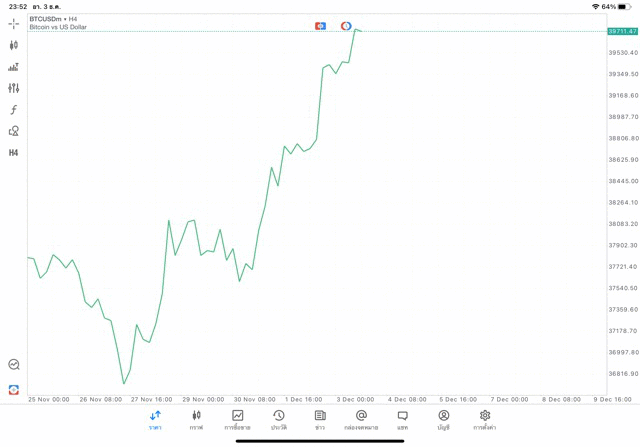Viewport: 640px width, 447px height.
Task: Select the objects and shapes tool
Action: coord(13,131)
